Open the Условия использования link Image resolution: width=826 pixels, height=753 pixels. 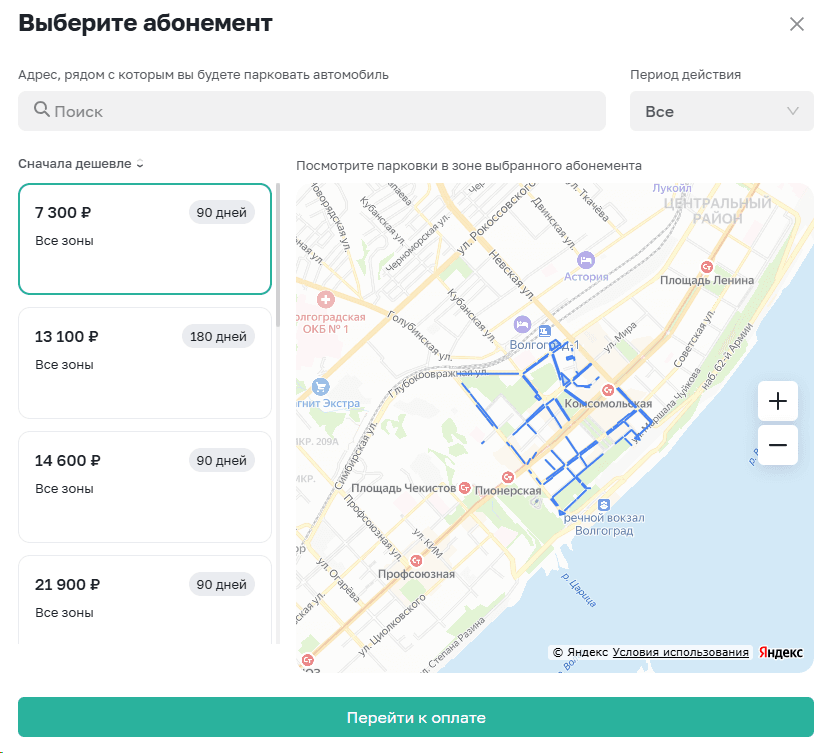coord(680,652)
